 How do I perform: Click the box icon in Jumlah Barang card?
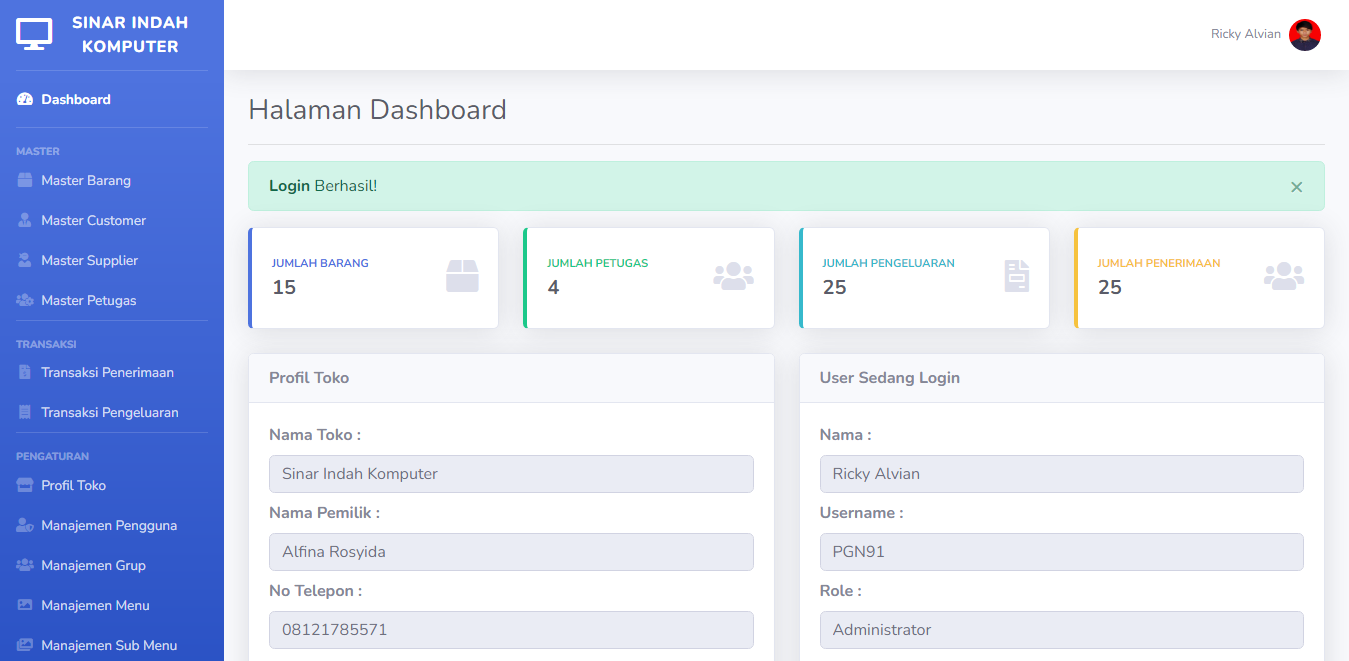[462, 276]
